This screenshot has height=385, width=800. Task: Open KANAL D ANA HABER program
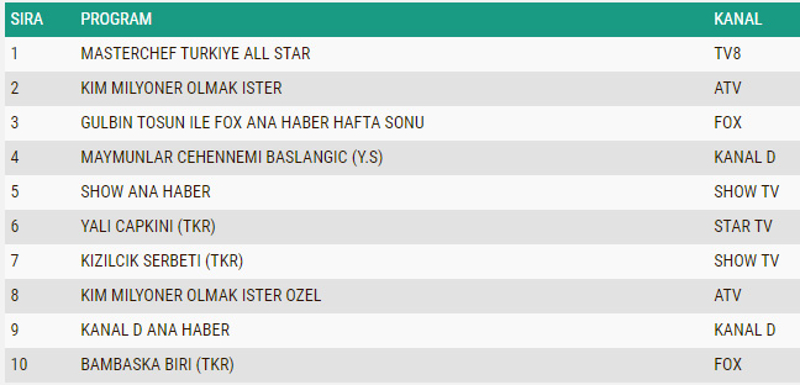click(155, 330)
